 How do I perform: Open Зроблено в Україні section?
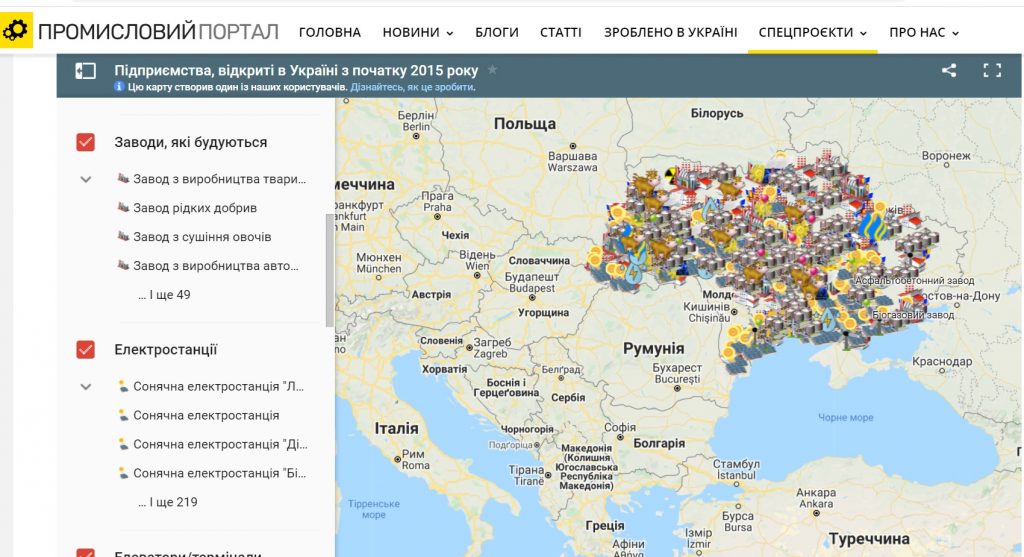(x=671, y=32)
